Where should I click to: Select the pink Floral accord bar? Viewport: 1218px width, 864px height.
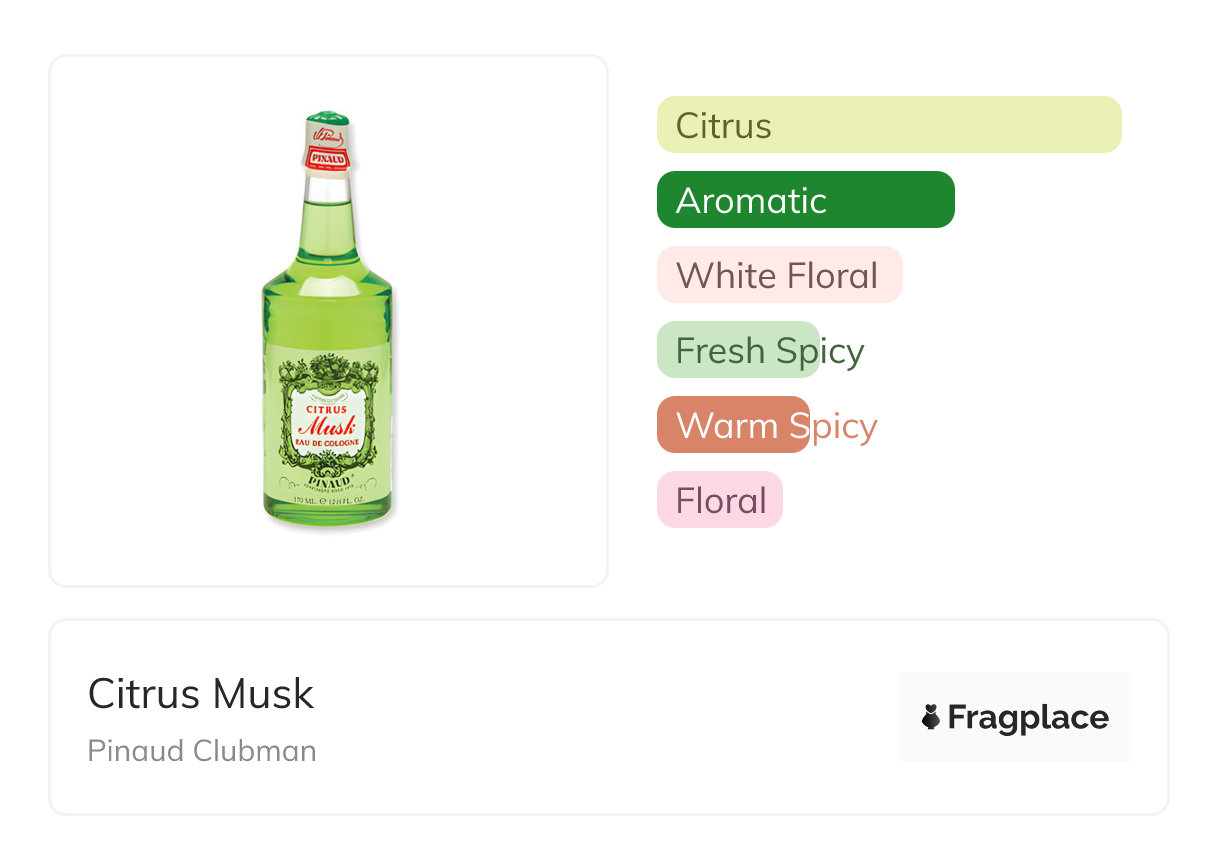(x=719, y=500)
